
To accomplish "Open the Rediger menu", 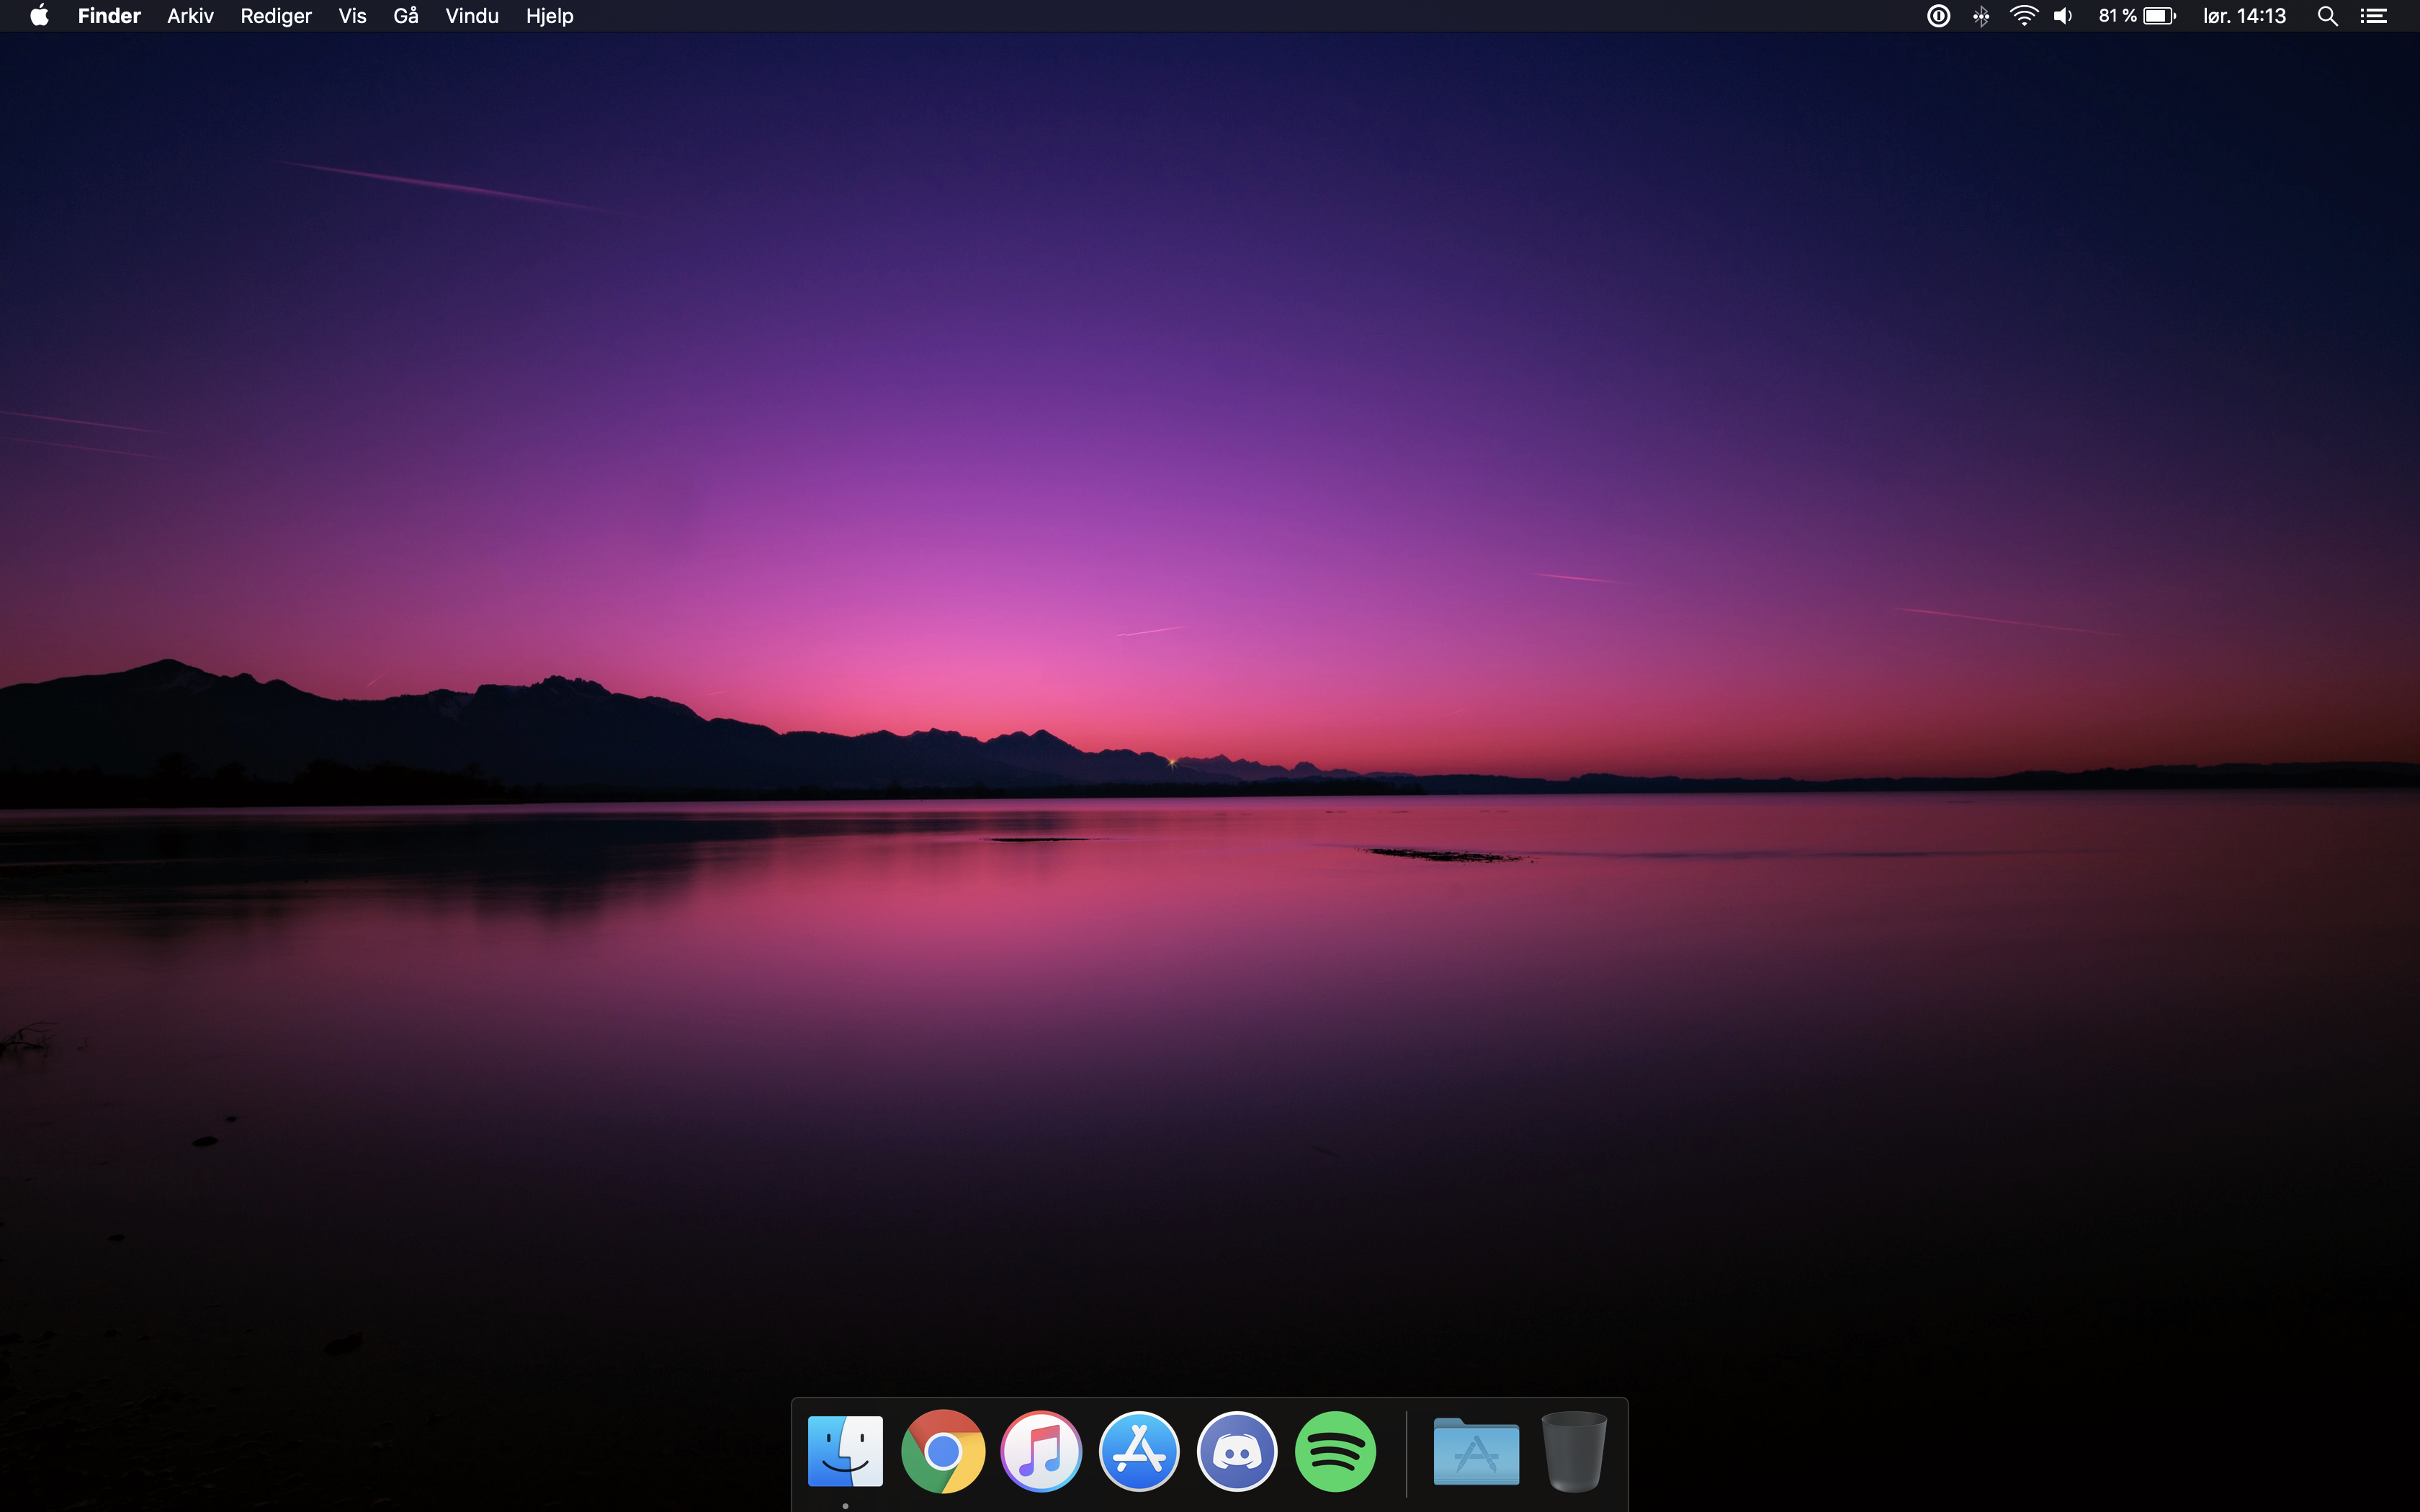I will tap(276, 16).
